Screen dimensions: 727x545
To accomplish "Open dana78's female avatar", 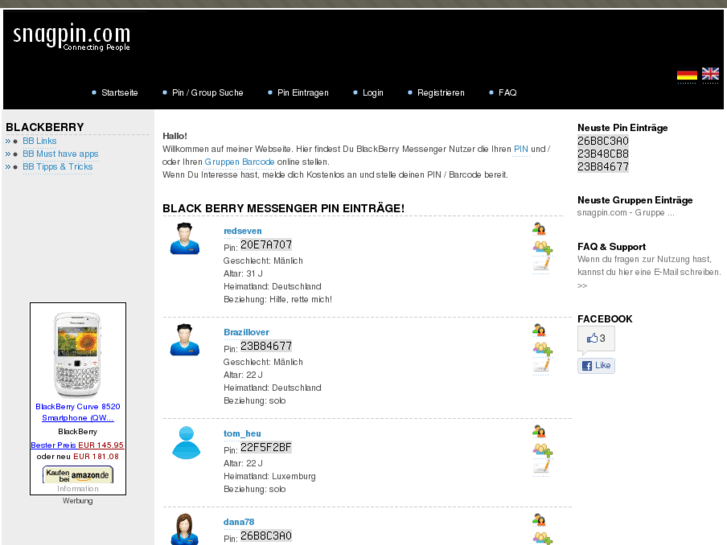I will [185, 529].
